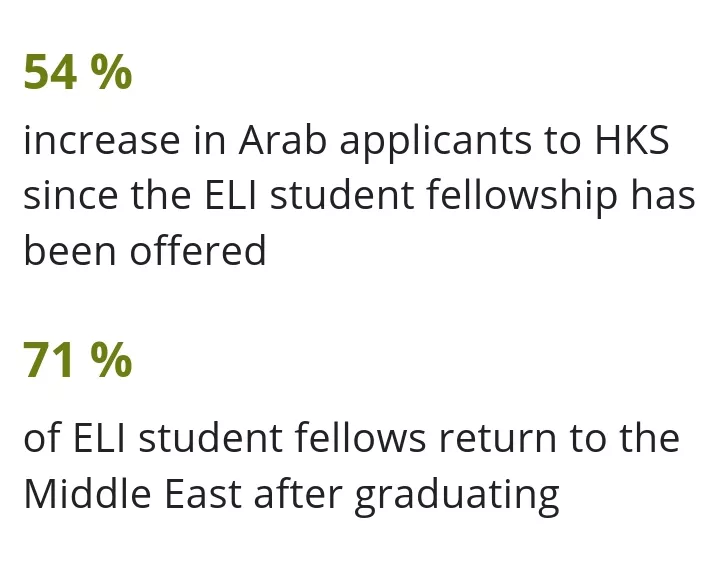Select the HKS abbreviation text
707x586 pixels.
pyautogui.click(x=631, y=140)
